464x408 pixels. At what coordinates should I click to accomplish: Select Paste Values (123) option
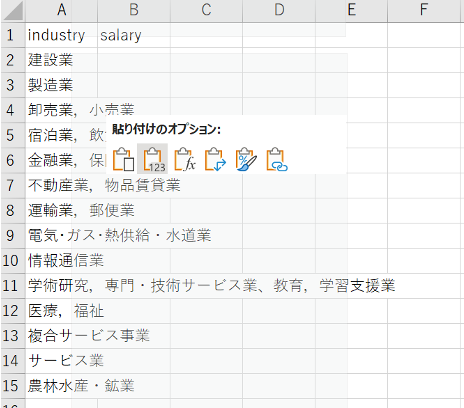coord(153,159)
